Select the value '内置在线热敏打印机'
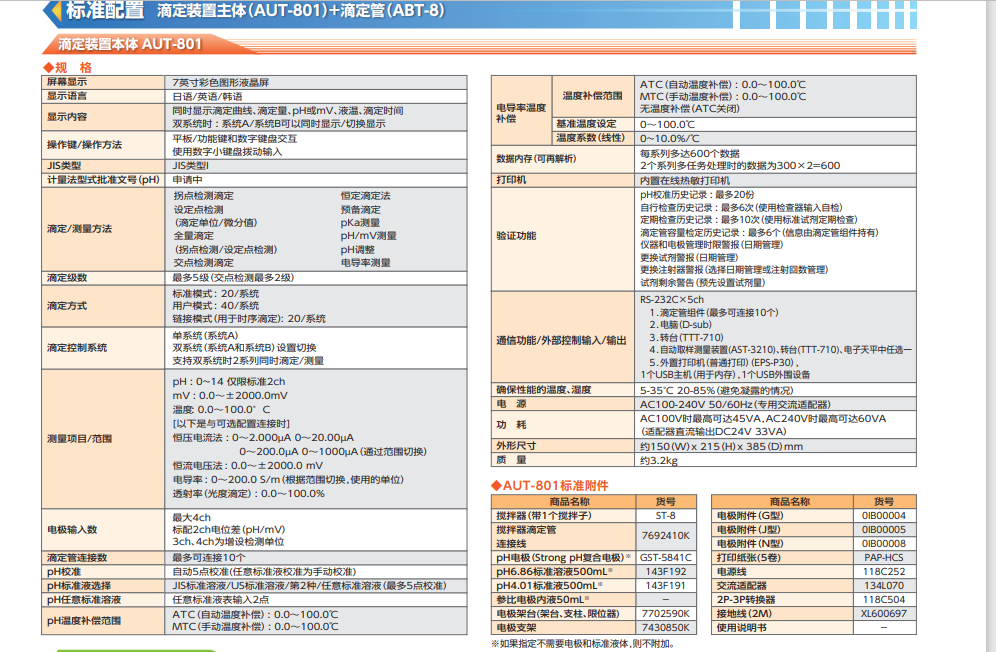Viewport: 996px width, 652px height. point(685,180)
